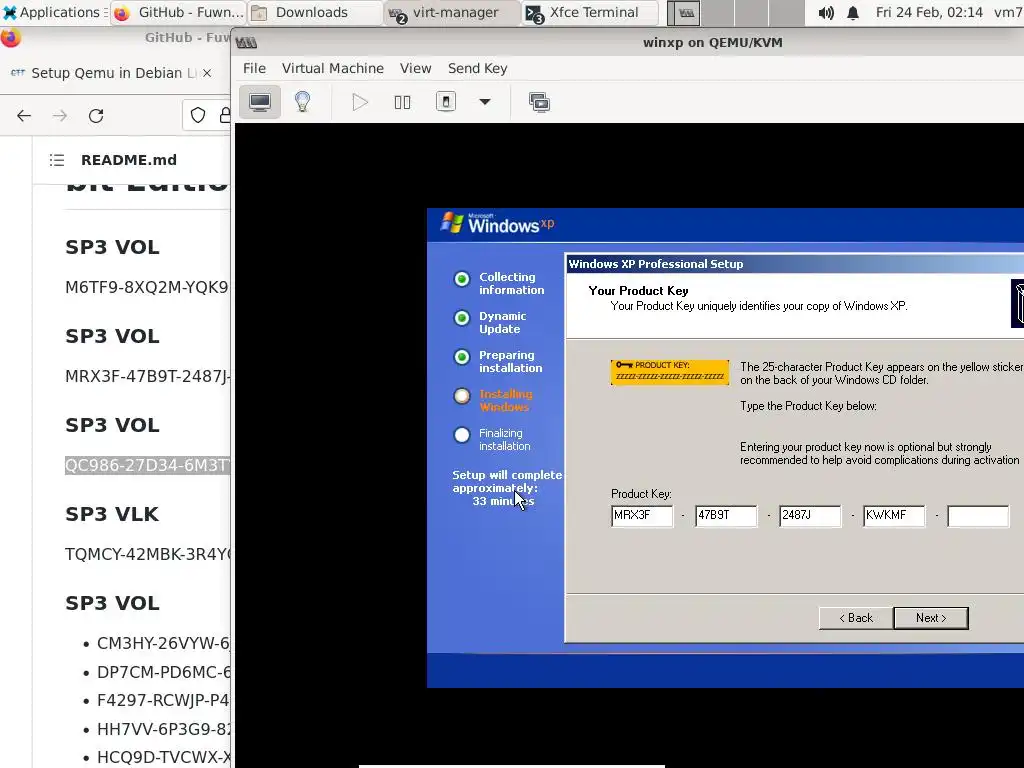This screenshot has width=1024, height=768.
Task: Open volume control in system tray
Action: point(825,12)
